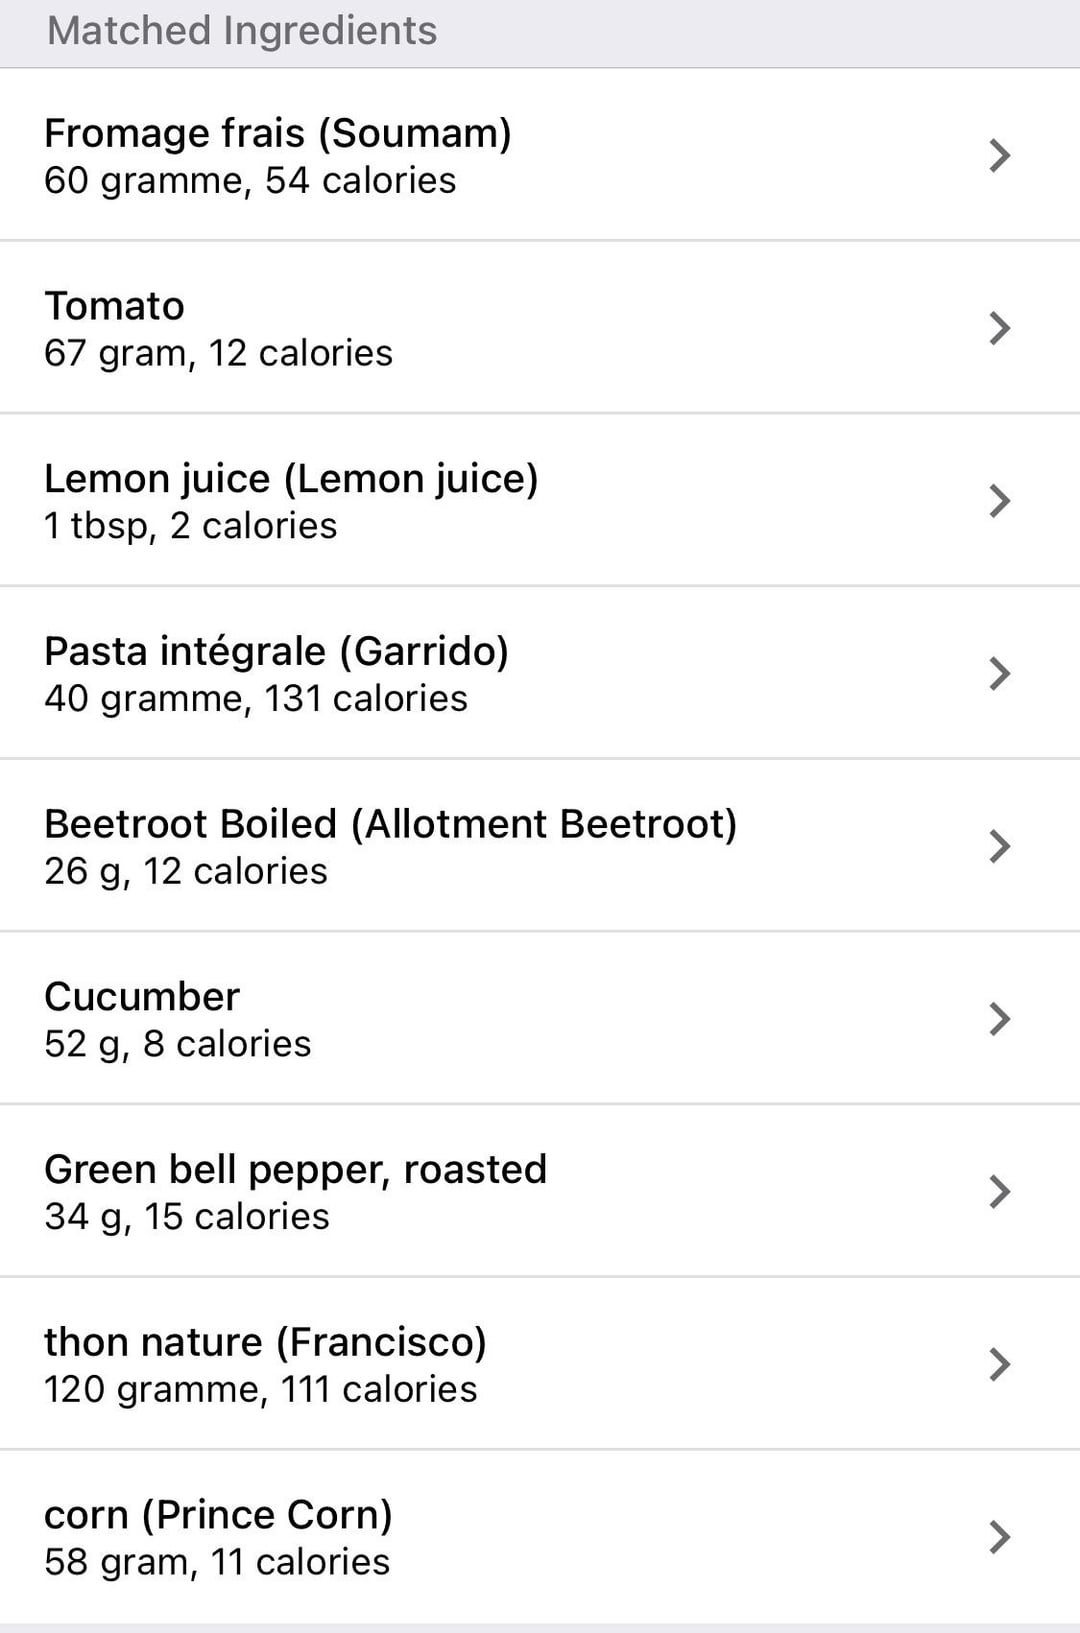Open Beetroot Boiled (Allotment Beetroot) entry
Screen dimensions: 1080x1633
coord(390,846)
